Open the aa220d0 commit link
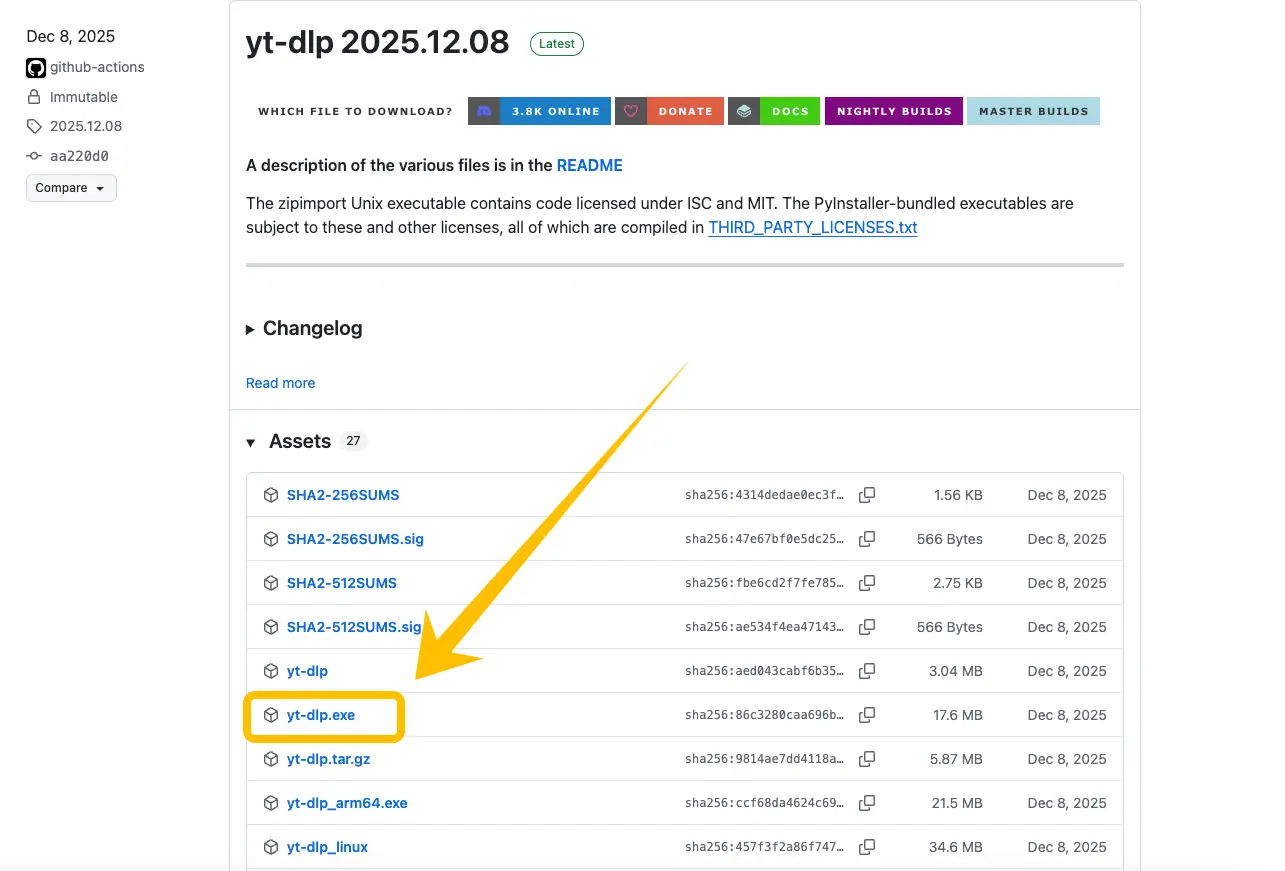Screen dimensions: 1285x871 click(x=79, y=156)
